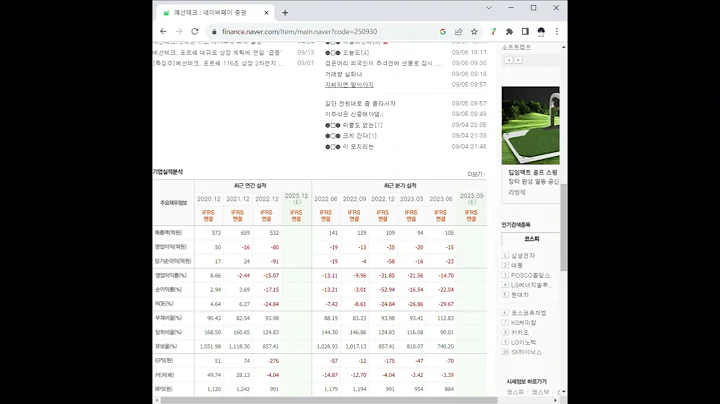This screenshot has height=404, width=720.
Task: Open post '거래량 실화냐'
Action: coord(343,74)
